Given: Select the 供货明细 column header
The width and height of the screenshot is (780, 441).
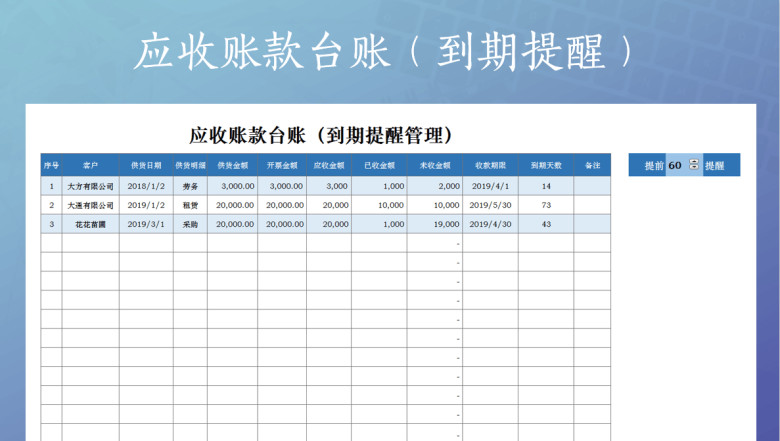Looking at the screenshot, I should [191, 165].
